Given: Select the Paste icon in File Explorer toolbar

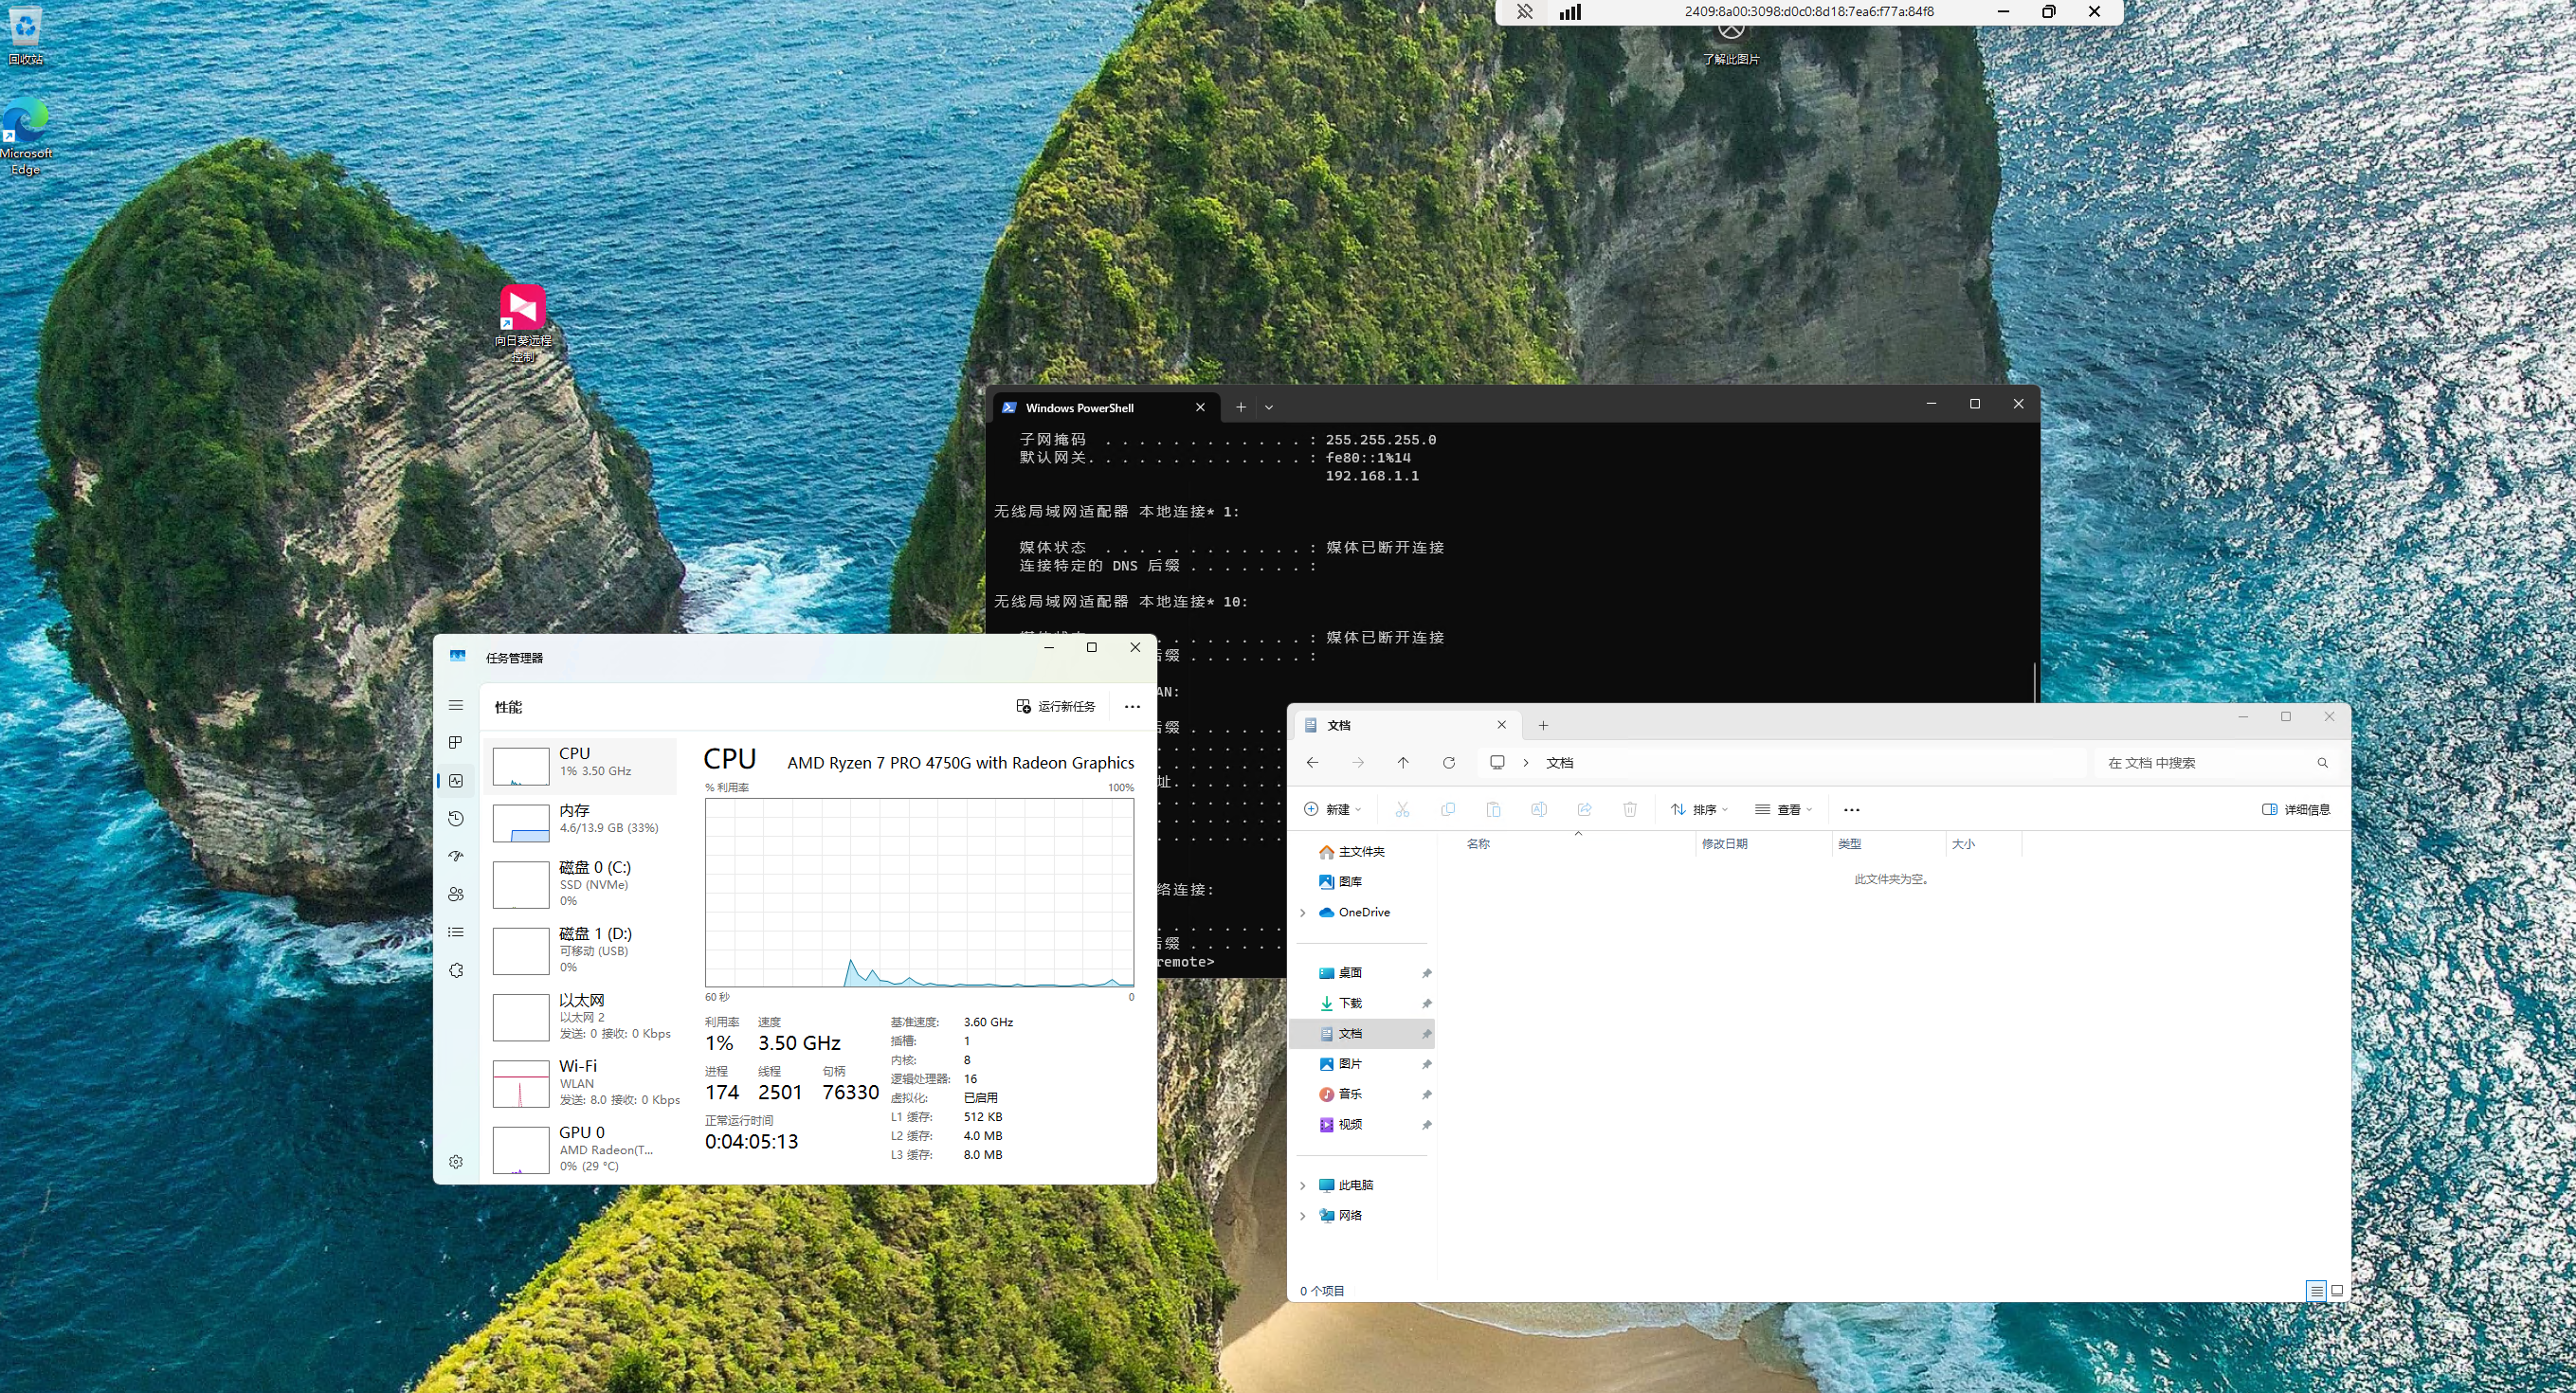Looking at the screenshot, I should [1494, 809].
